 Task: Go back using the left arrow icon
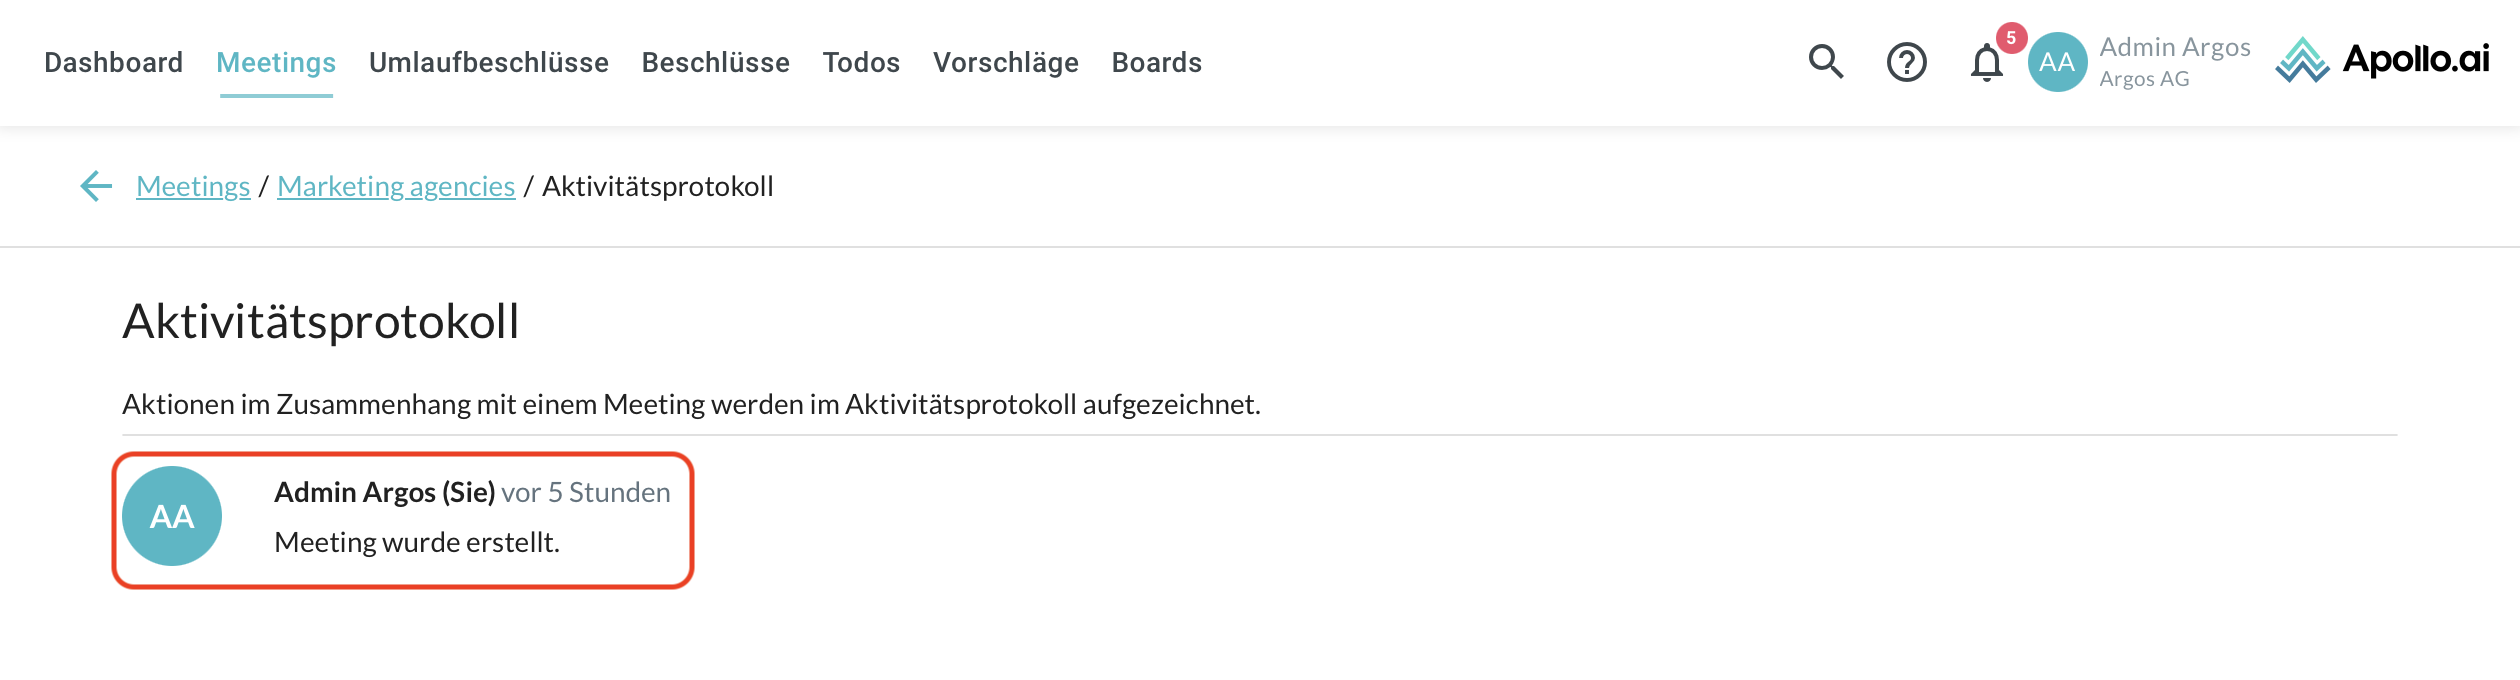pos(96,186)
